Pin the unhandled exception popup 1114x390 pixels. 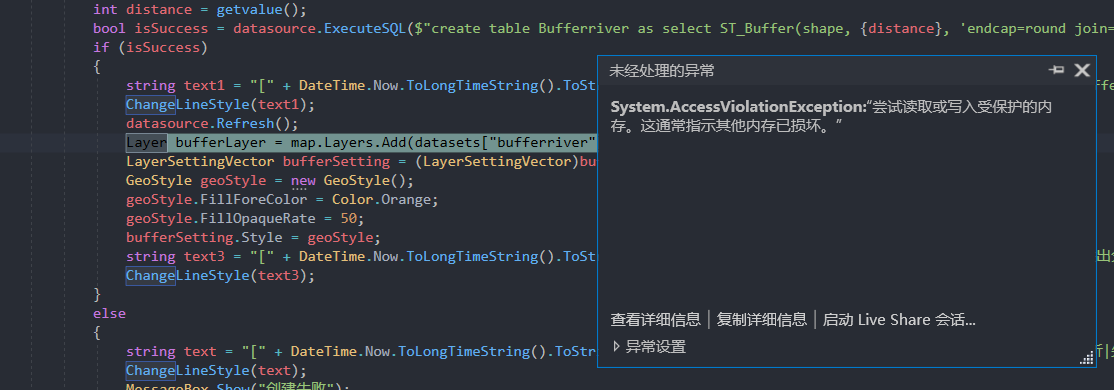point(1056,70)
